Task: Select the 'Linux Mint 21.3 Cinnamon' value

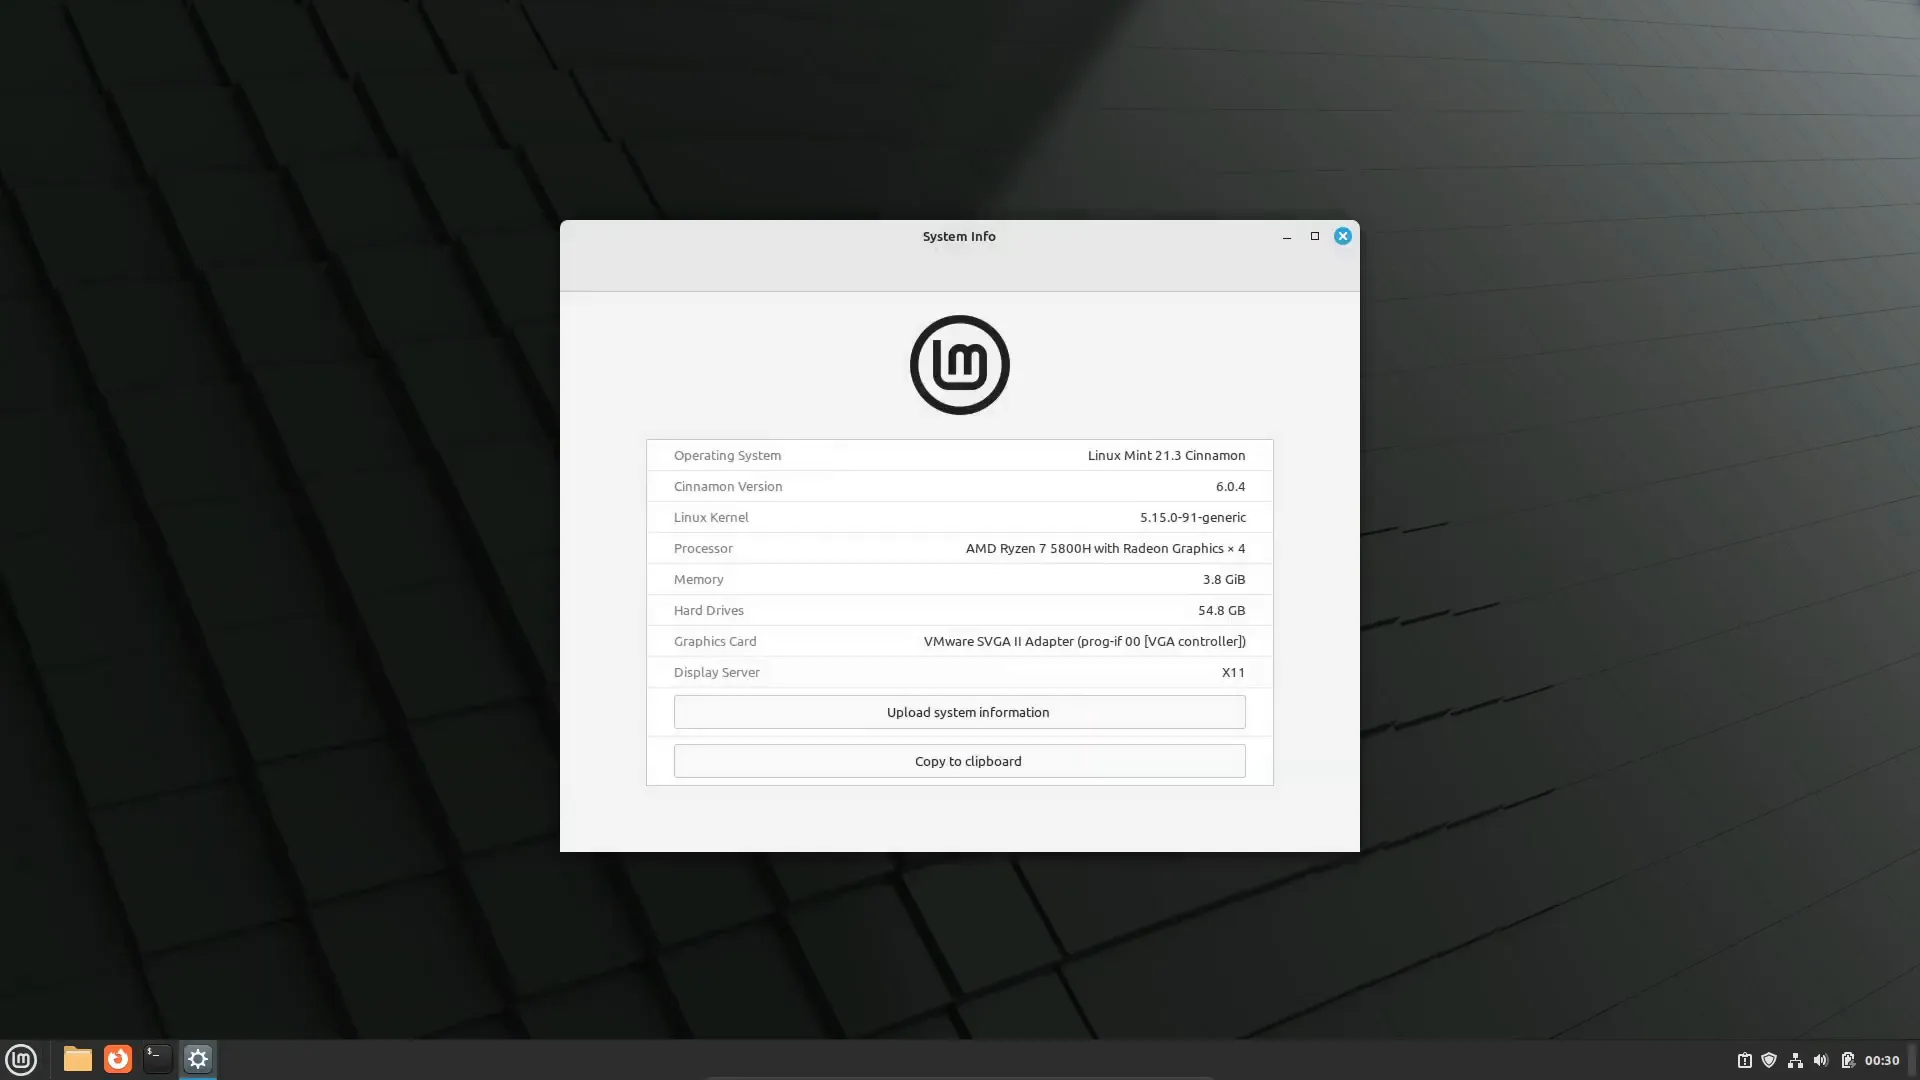Action: 1166,455
